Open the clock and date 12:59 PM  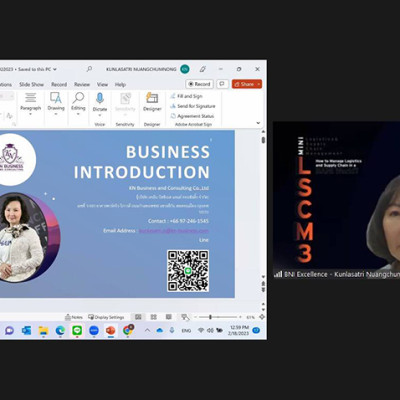239,330
